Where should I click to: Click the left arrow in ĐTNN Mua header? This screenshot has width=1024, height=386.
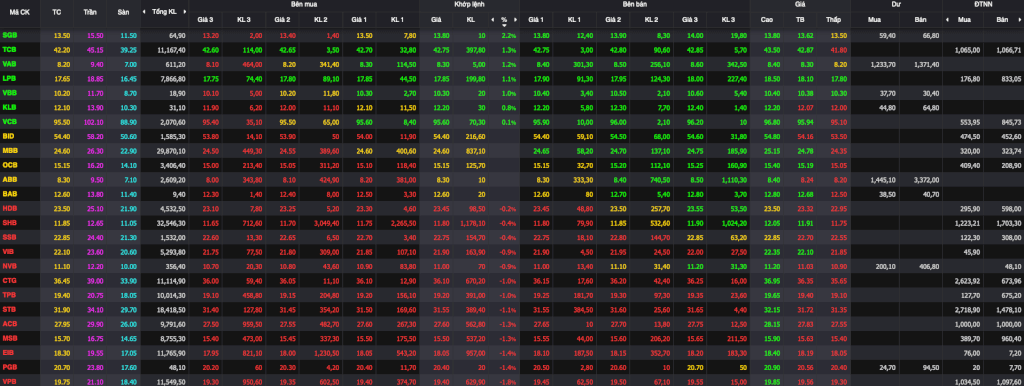point(948,20)
